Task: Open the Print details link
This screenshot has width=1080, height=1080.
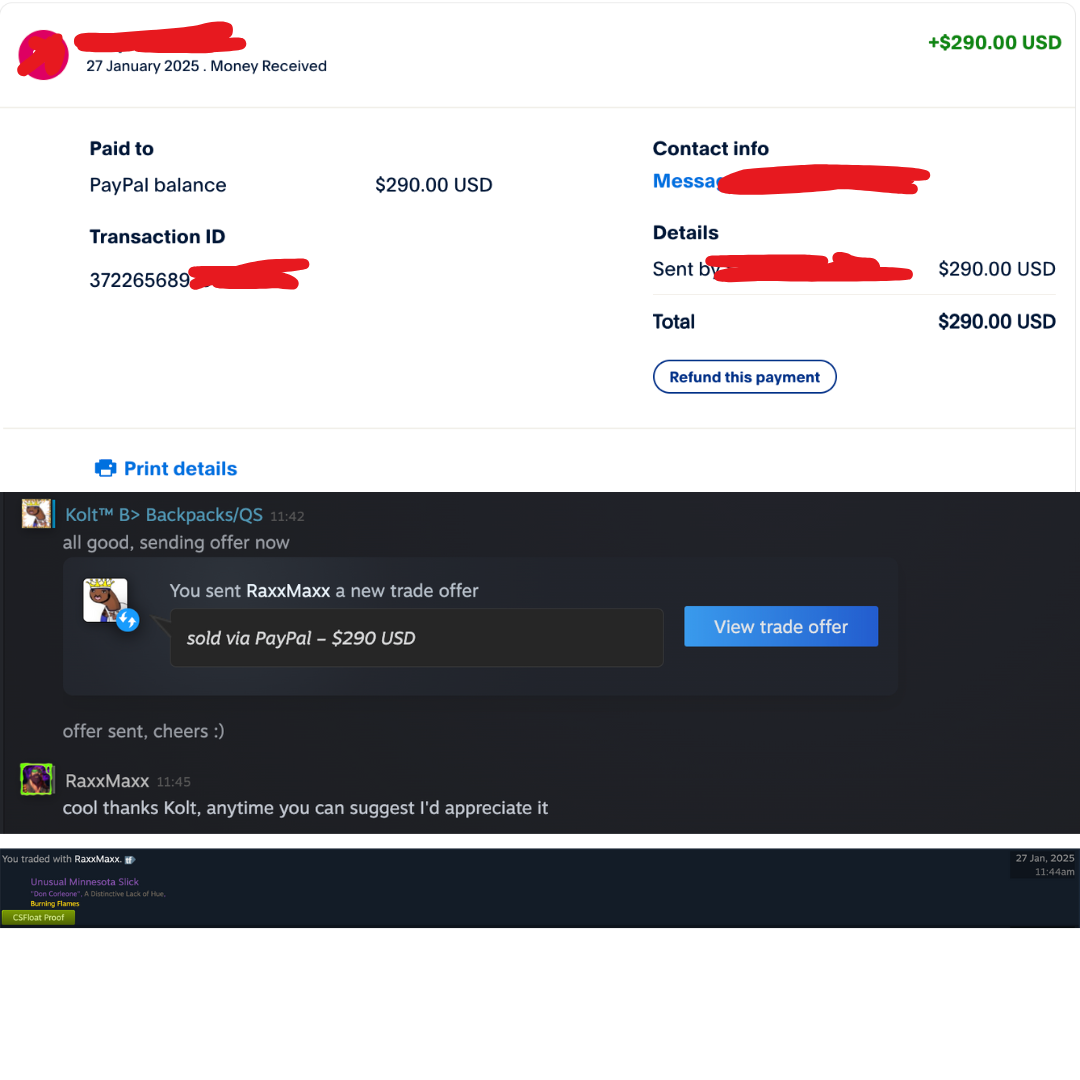Action: pos(180,468)
